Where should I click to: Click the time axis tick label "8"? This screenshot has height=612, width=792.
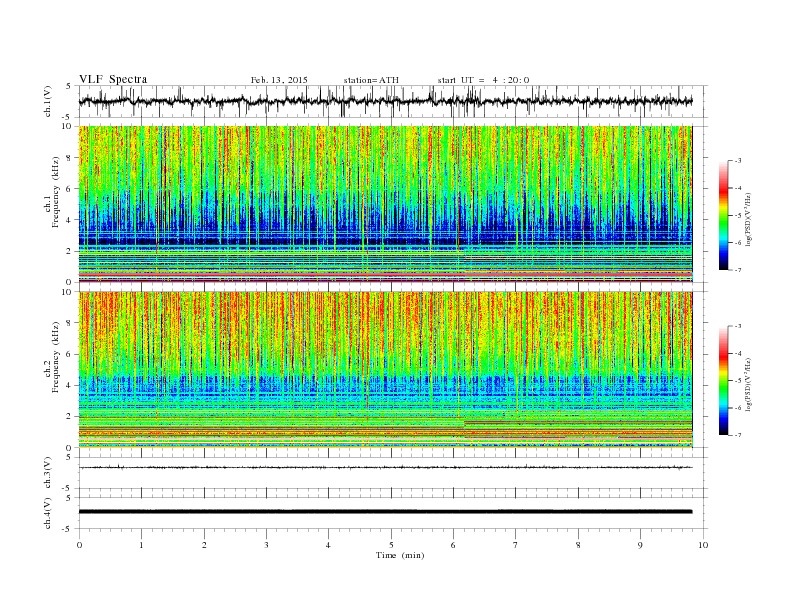[578, 545]
